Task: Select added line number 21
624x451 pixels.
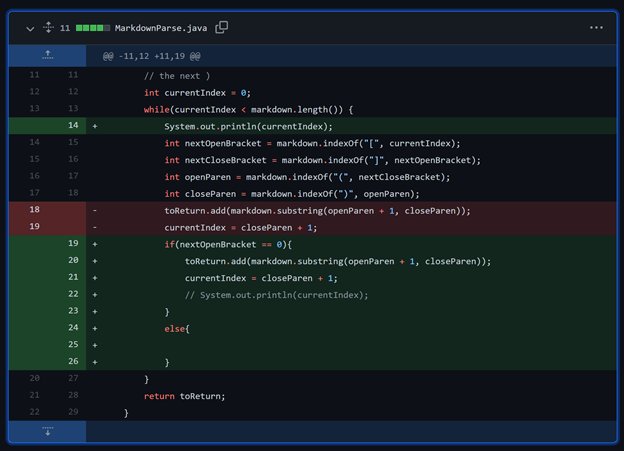Action: pos(73,277)
